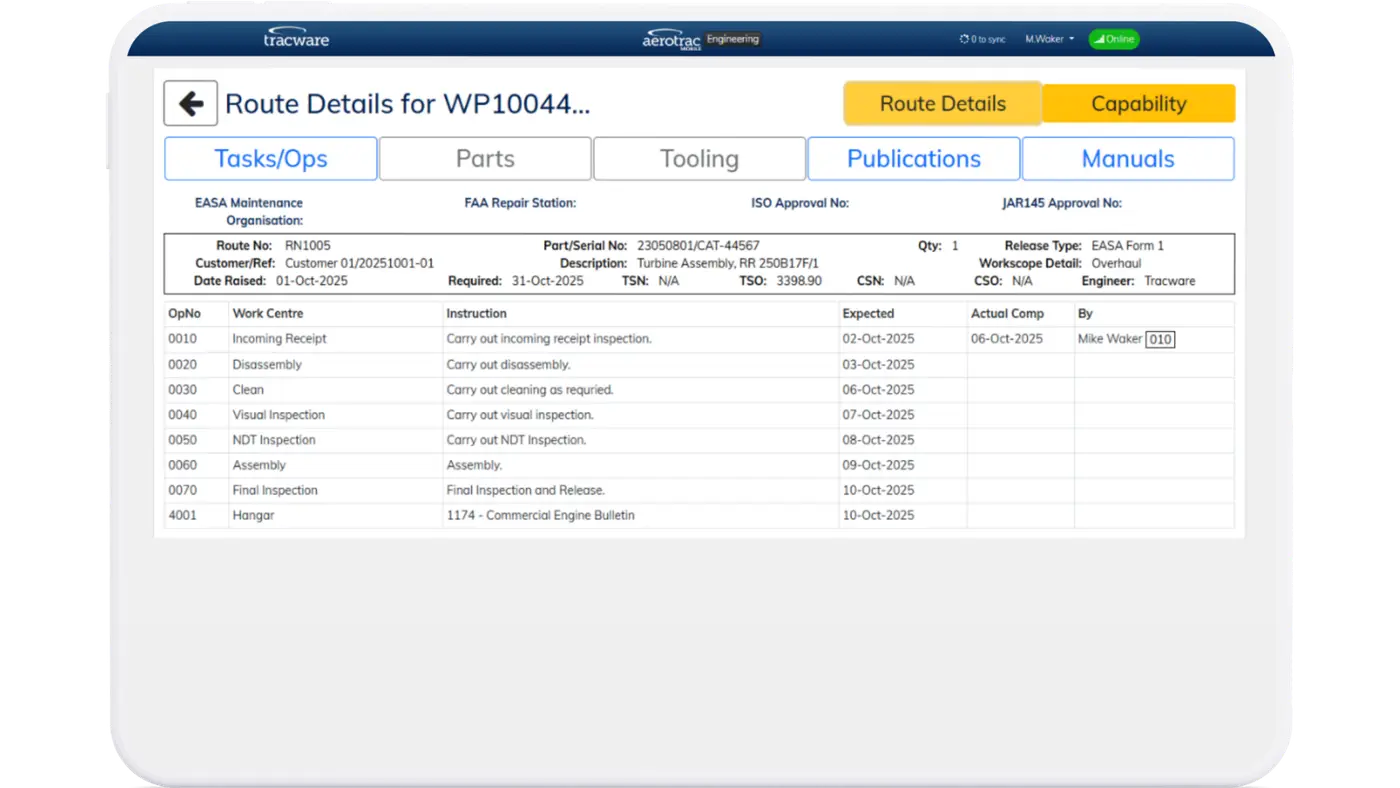Click the Actual Comp date 06-Oct-2025

pyautogui.click(x=1006, y=339)
